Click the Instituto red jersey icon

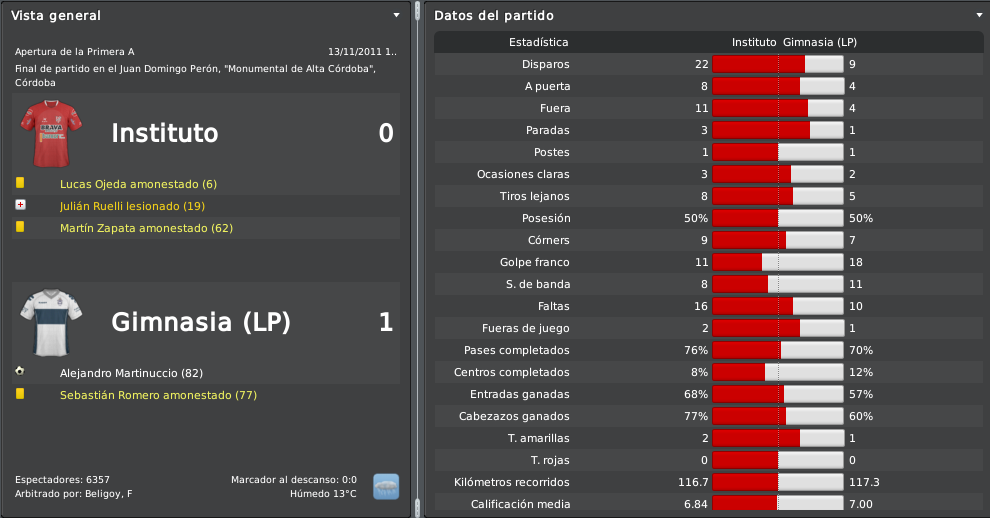coord(51,133)
